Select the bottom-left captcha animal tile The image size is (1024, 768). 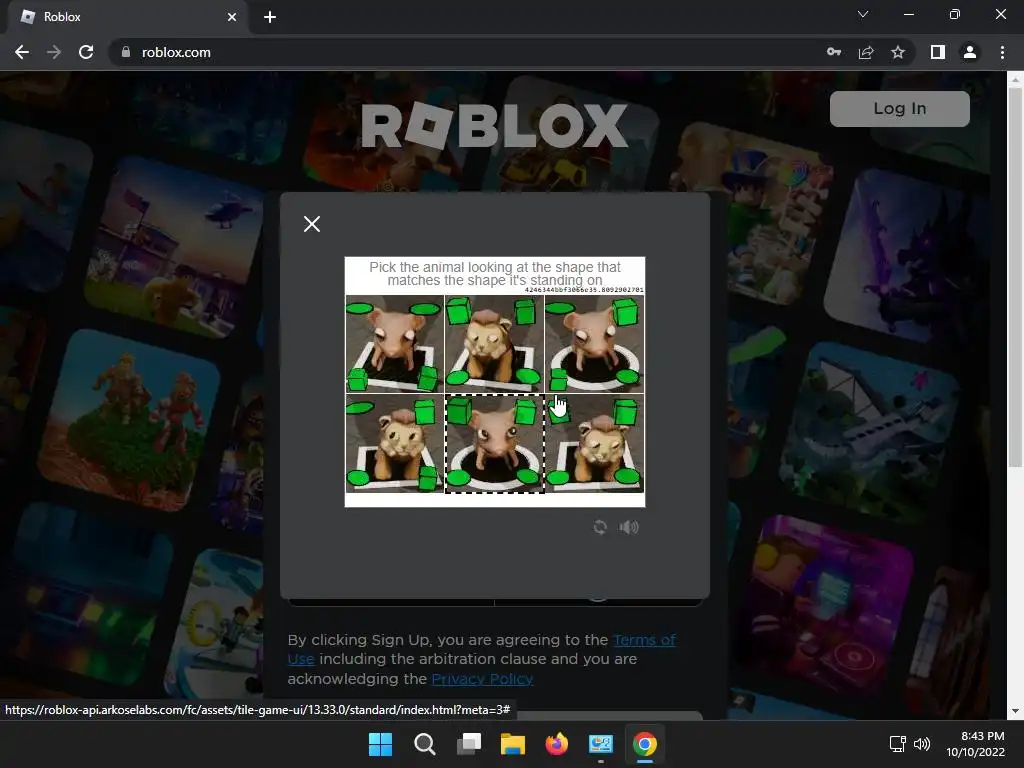[394, 443]
